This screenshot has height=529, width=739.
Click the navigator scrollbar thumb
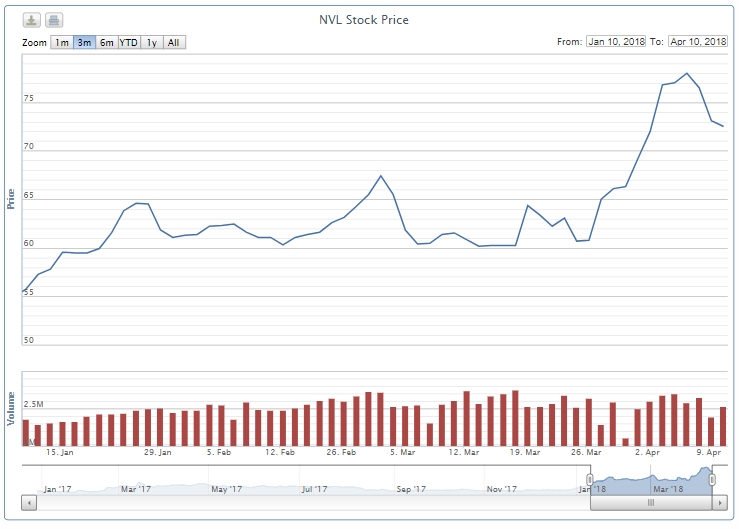coord(651,503)
